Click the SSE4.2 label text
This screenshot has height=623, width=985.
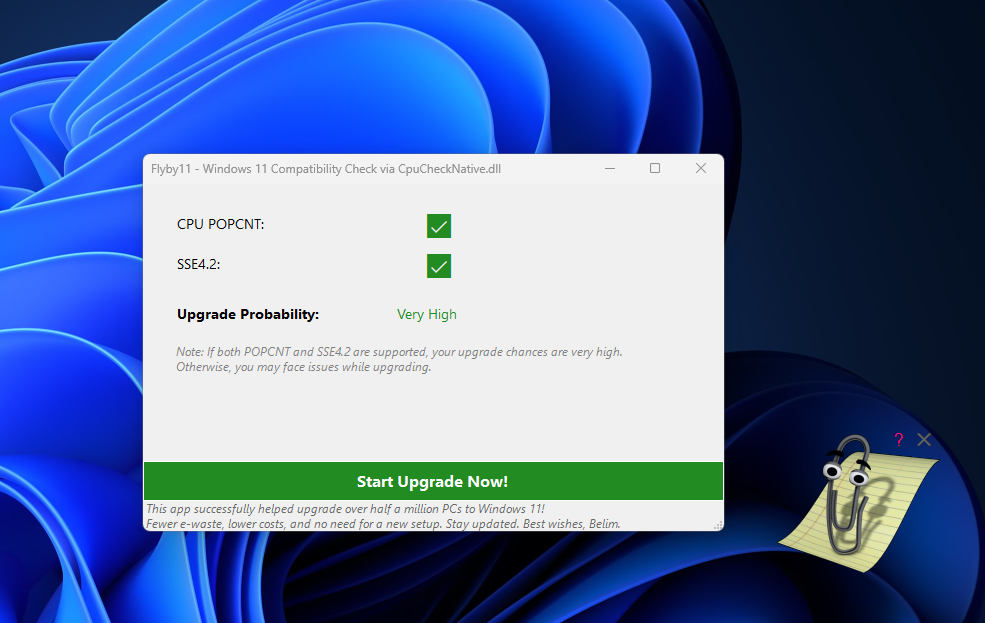[198, 265]
